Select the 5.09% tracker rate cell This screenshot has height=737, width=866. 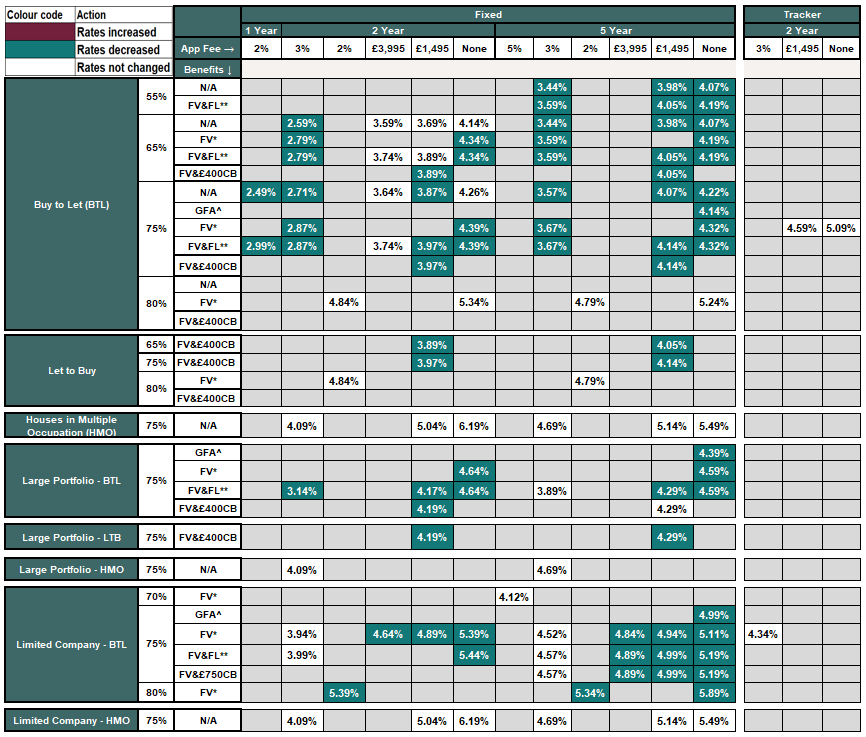841,228
